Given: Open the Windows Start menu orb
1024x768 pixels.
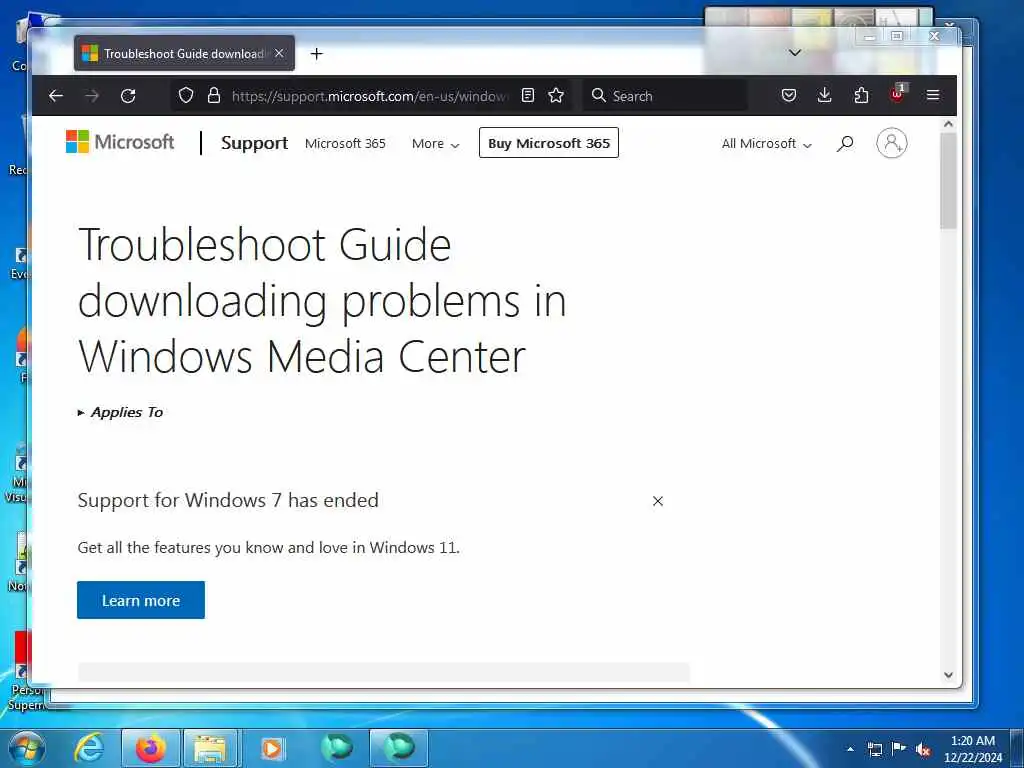Looking at the screenshot, I should pyautogui.click(x=27, y=748).
